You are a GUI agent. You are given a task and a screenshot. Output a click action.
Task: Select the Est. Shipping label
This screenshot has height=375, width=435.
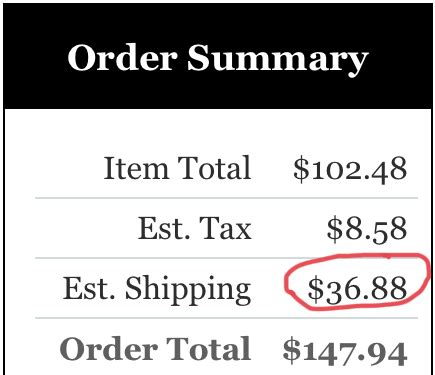point(157,290)
